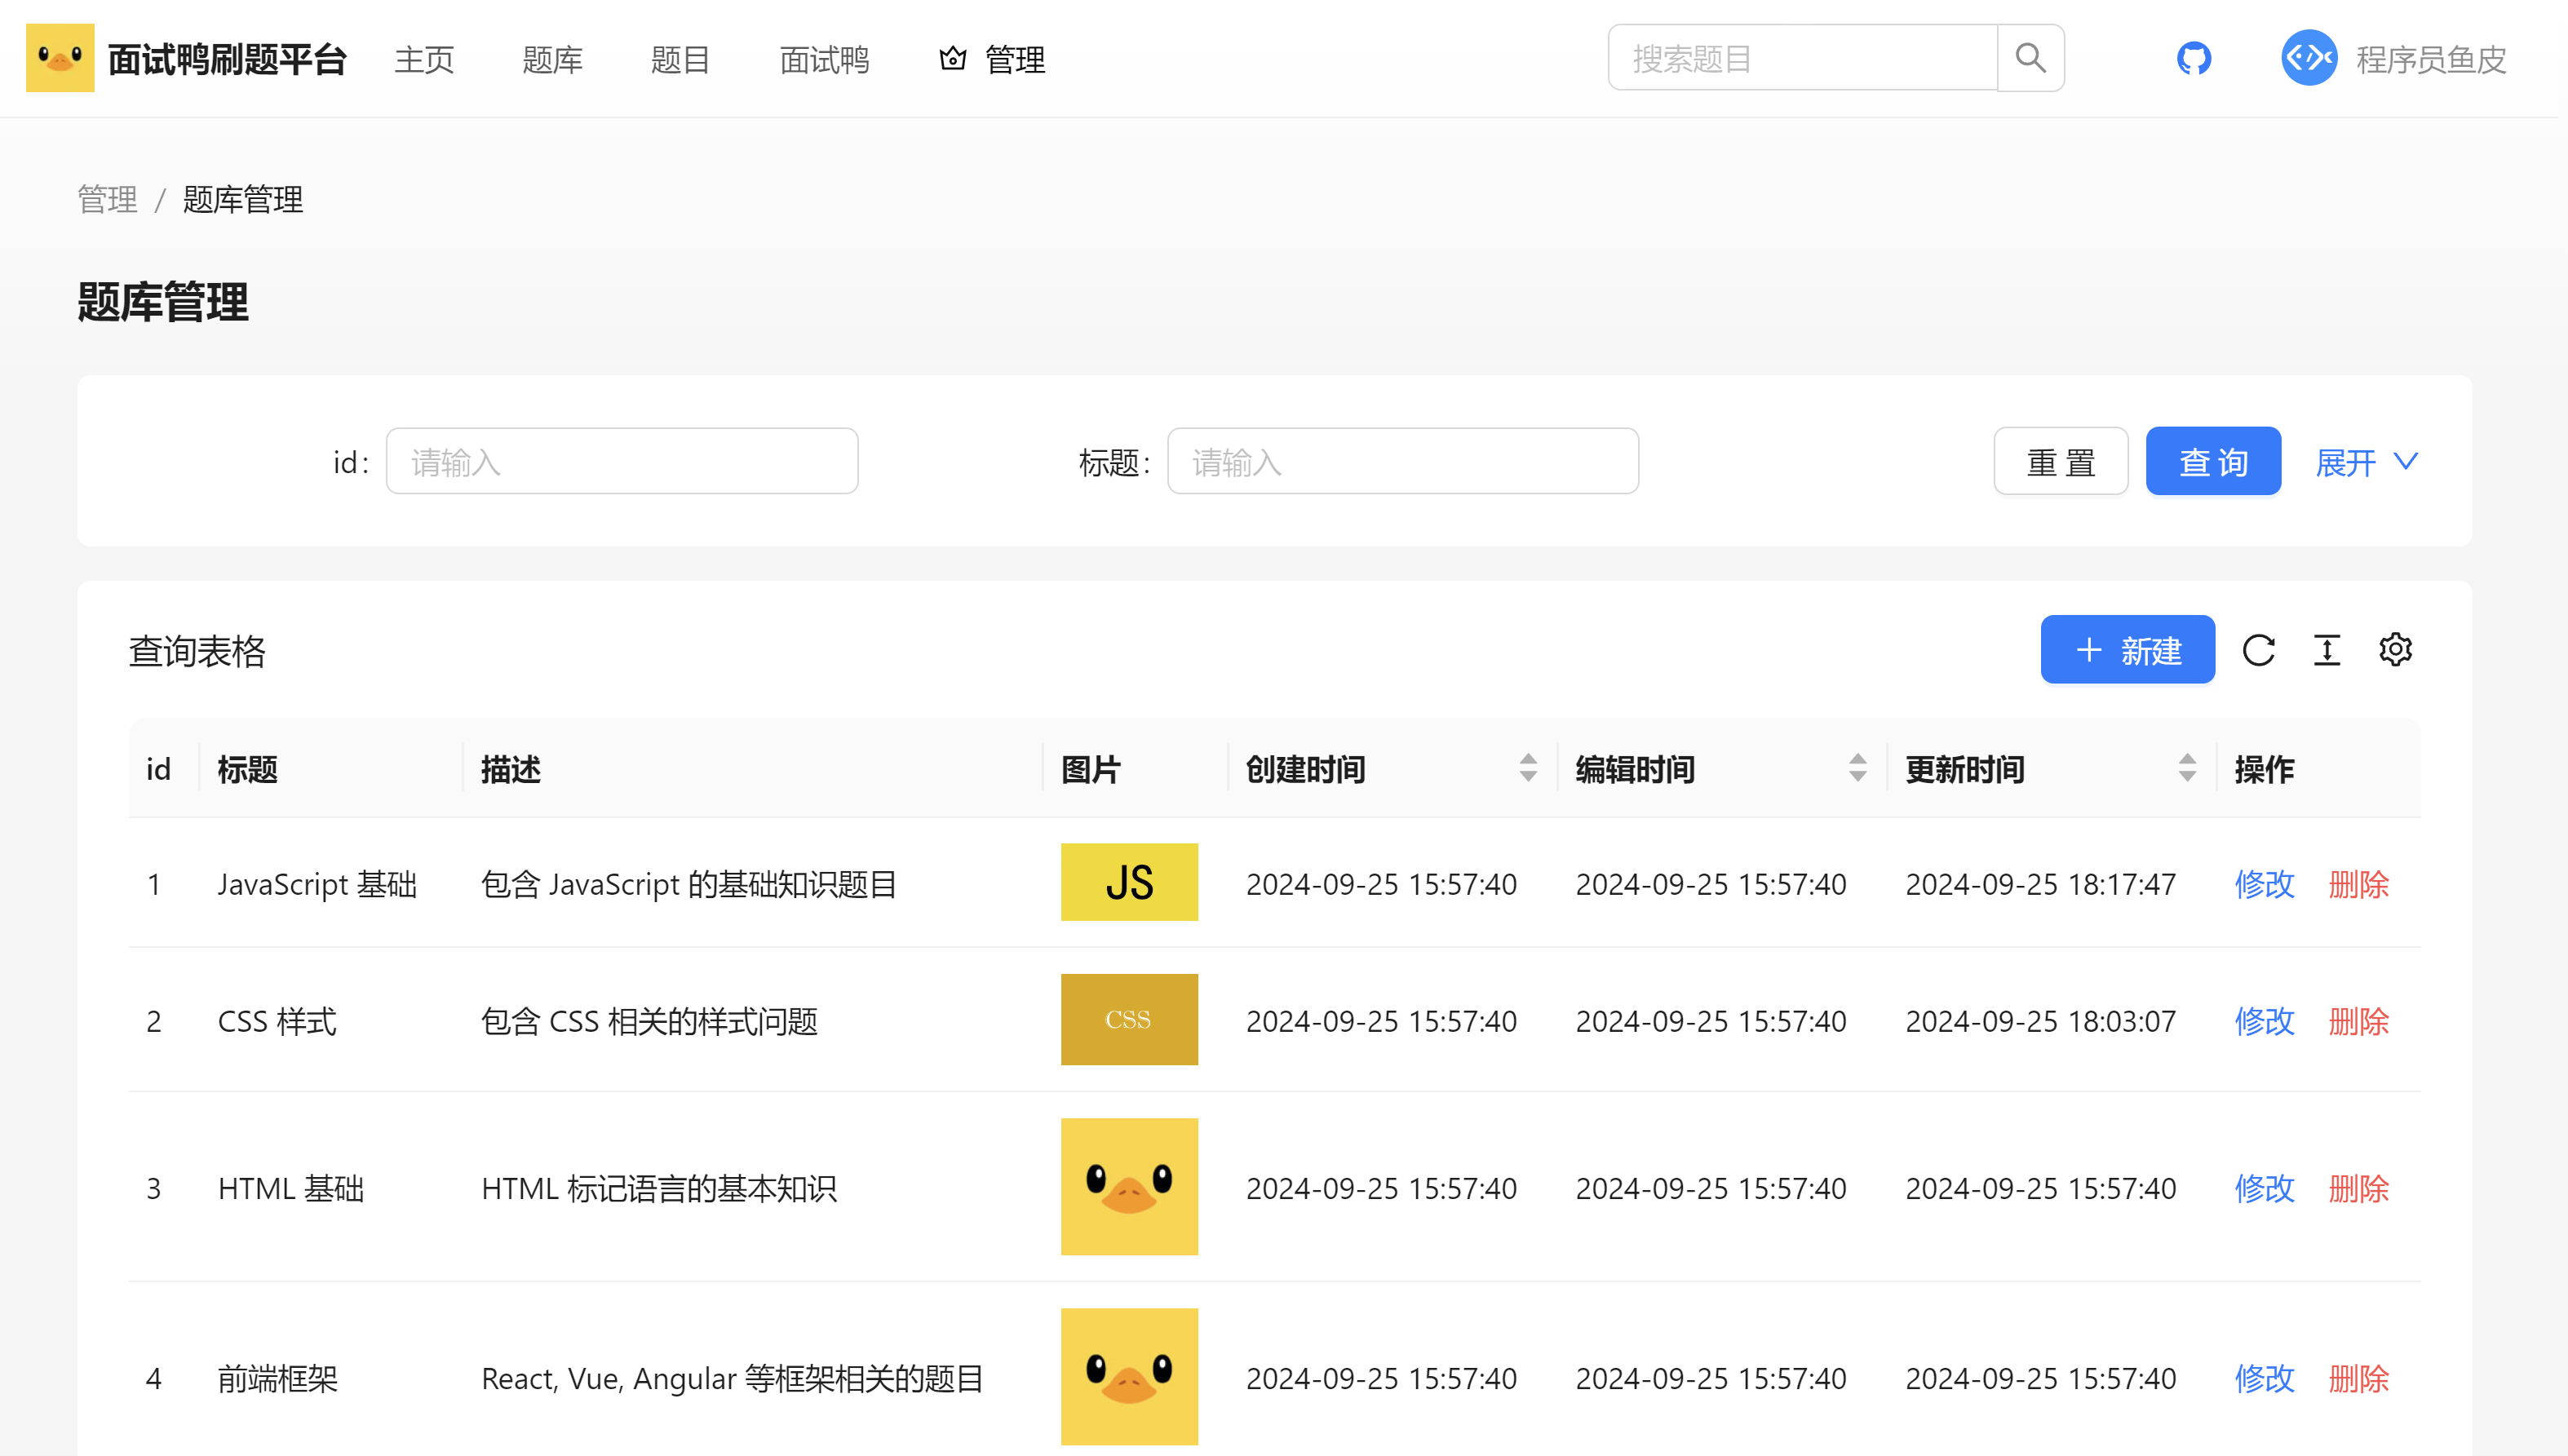Click the magnifier search icon button

[x=2030, y=58]
